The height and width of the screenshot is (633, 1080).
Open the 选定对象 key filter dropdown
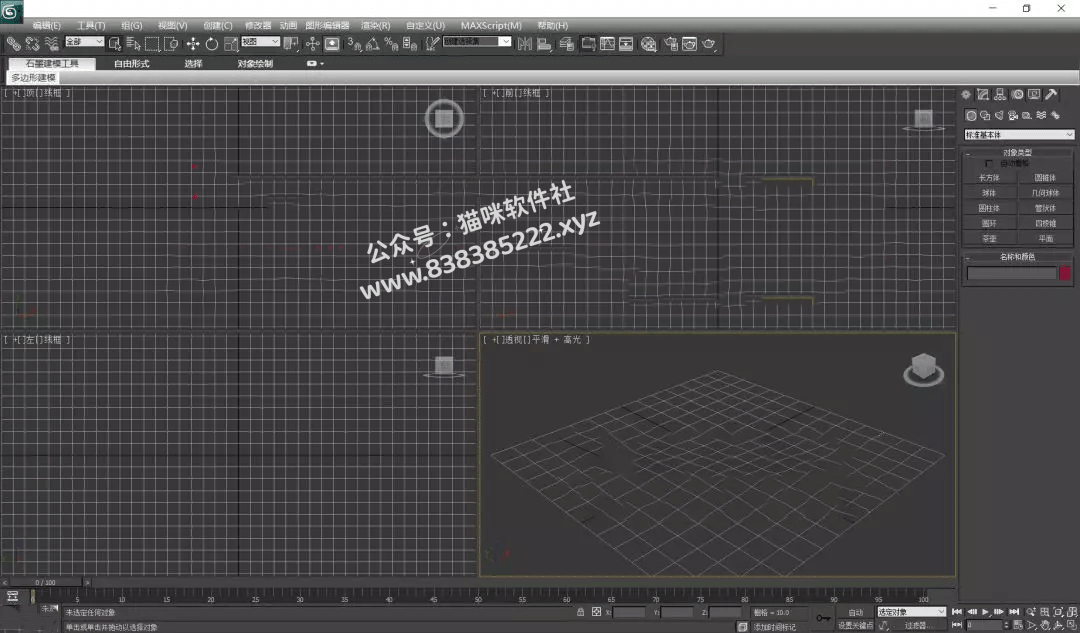coord(911,612)
